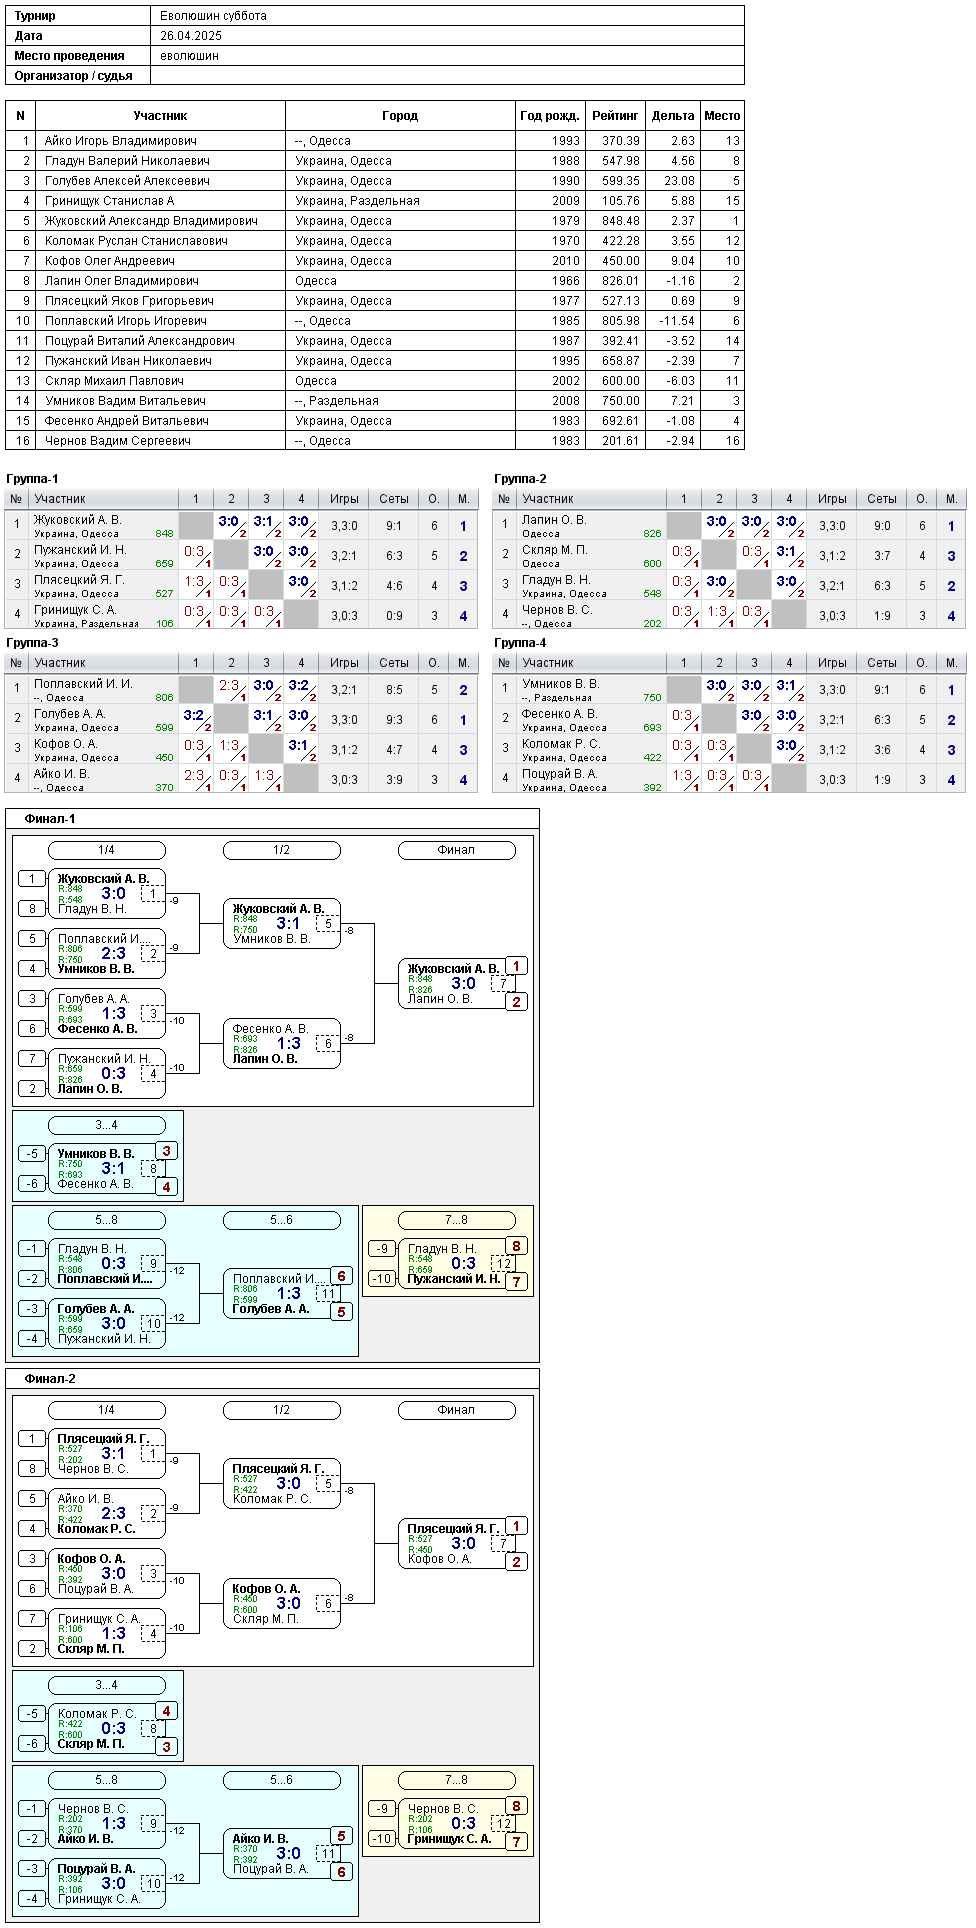
Task: Click the 'Турнир' label
Action: click(35, 16)
